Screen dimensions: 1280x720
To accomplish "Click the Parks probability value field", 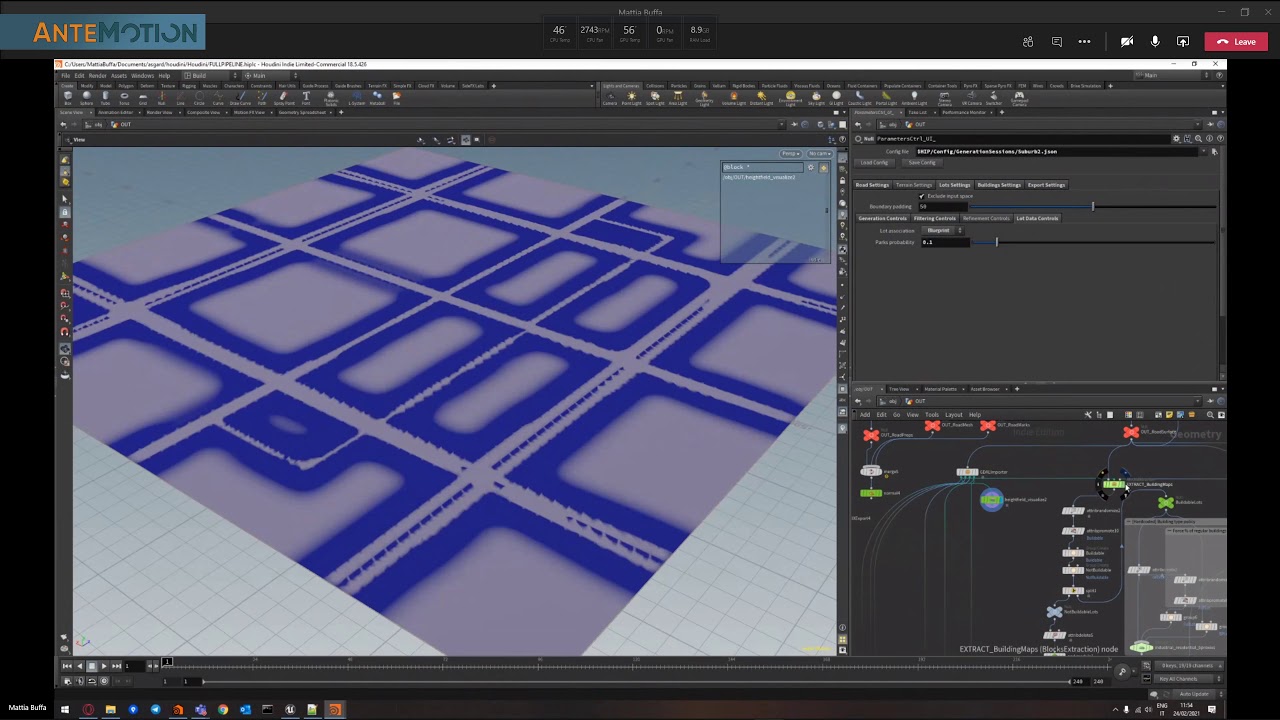I will pyautogui.click(x=945, y=242).
